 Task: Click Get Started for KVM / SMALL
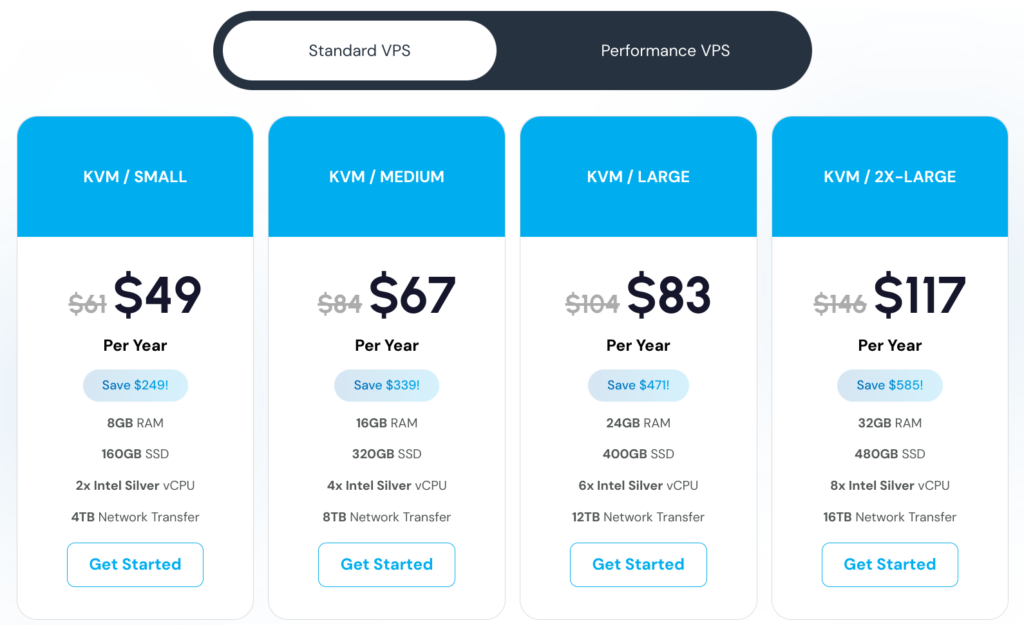pos(135,564)
